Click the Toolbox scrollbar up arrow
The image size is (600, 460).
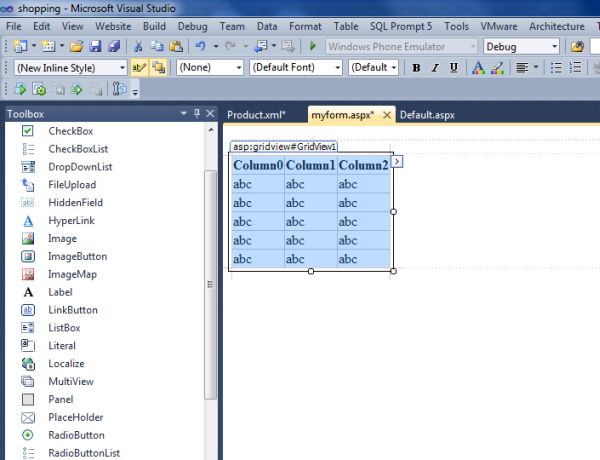211,130
